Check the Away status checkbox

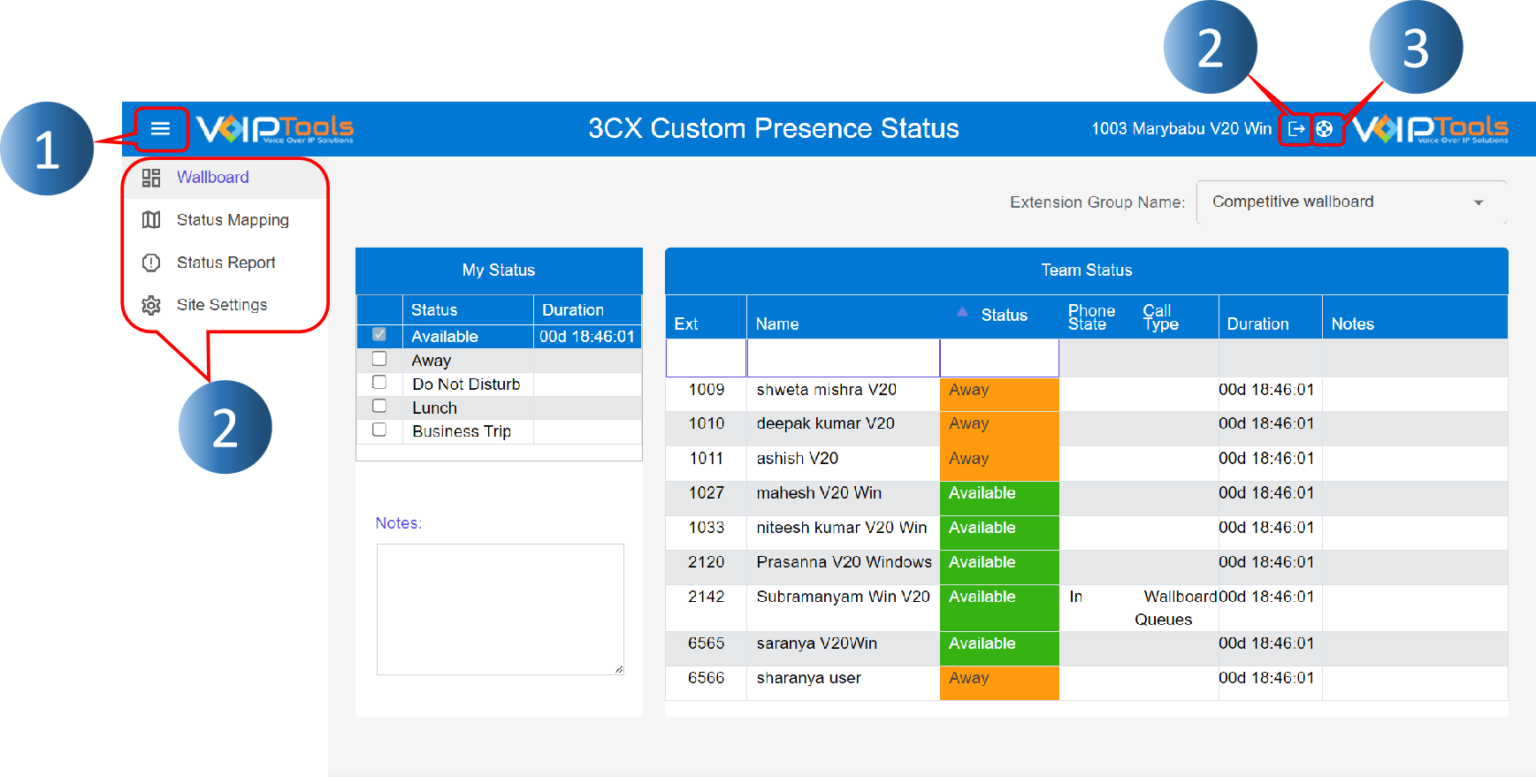tap(379, 359)
